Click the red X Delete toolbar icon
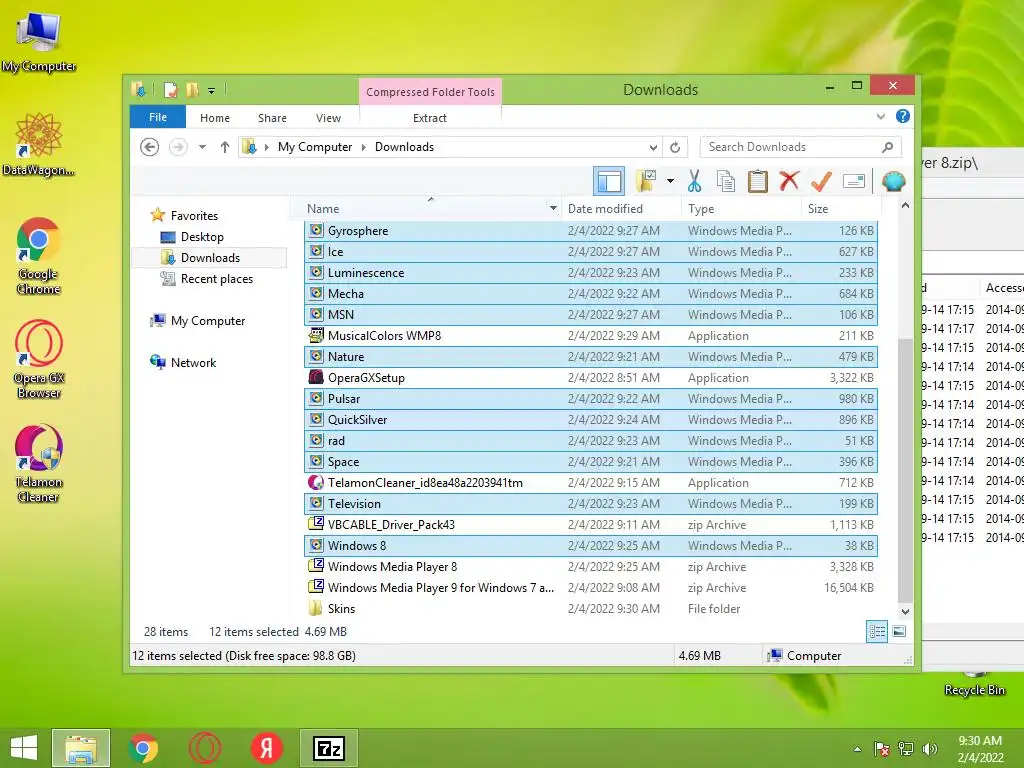The height and width of the screenshot is (768, 1024). point(789,181)
